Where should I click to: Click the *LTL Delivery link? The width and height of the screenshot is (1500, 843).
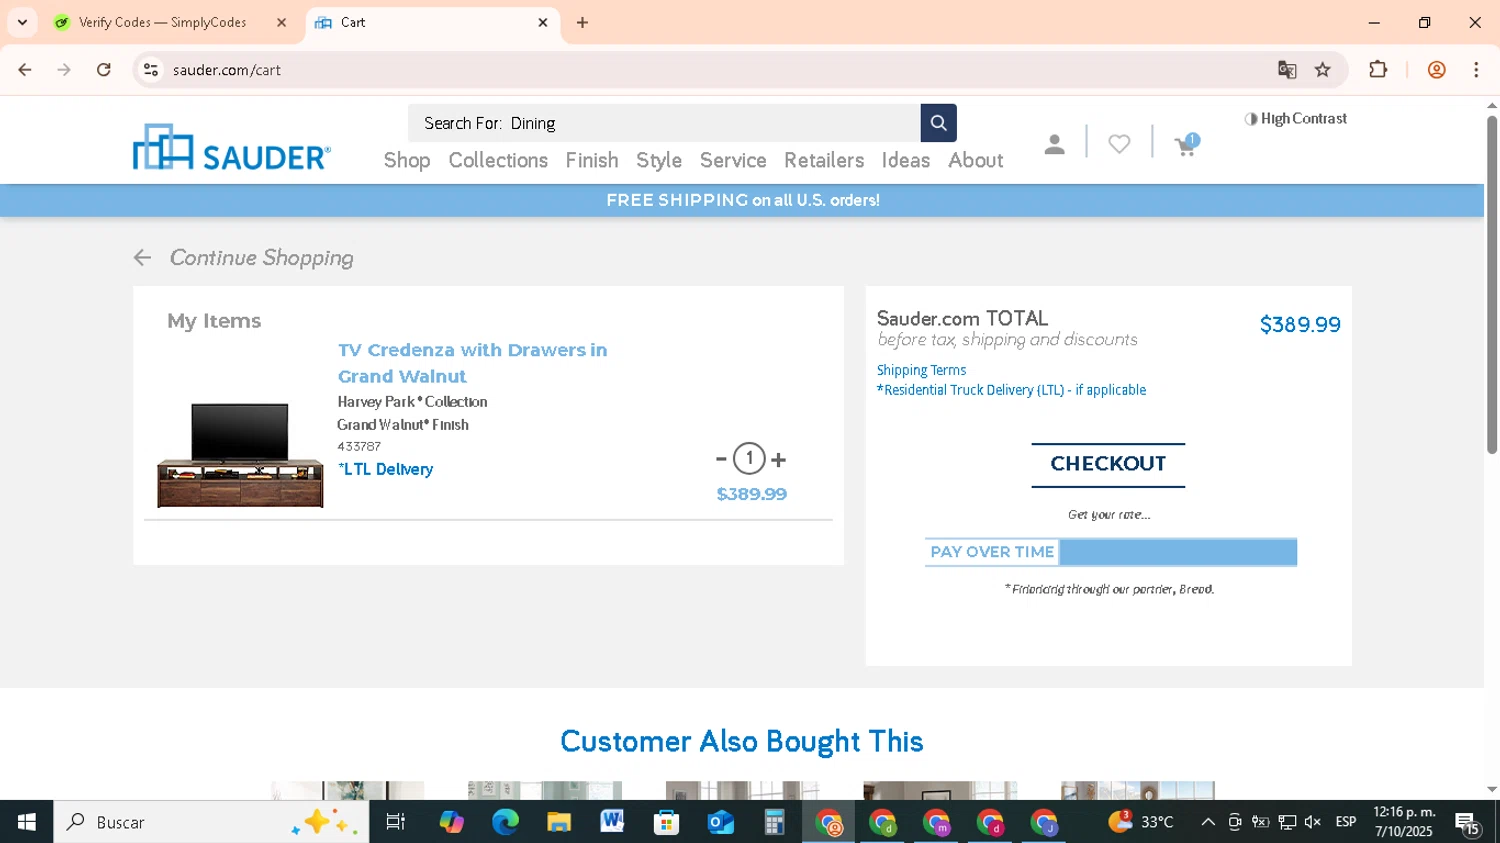[x=385, y=469]
